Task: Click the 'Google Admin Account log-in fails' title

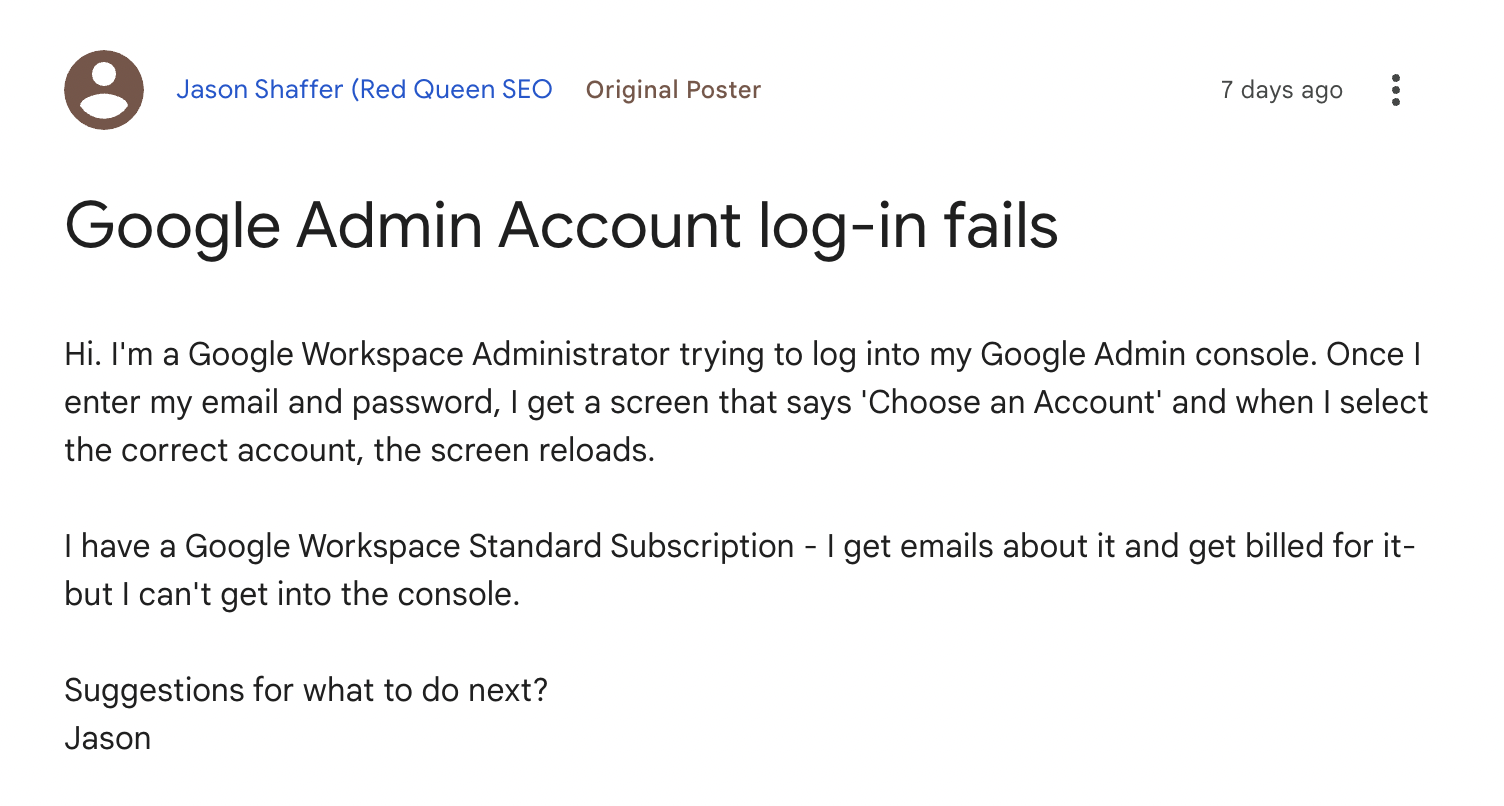Action: click(561, 225)
